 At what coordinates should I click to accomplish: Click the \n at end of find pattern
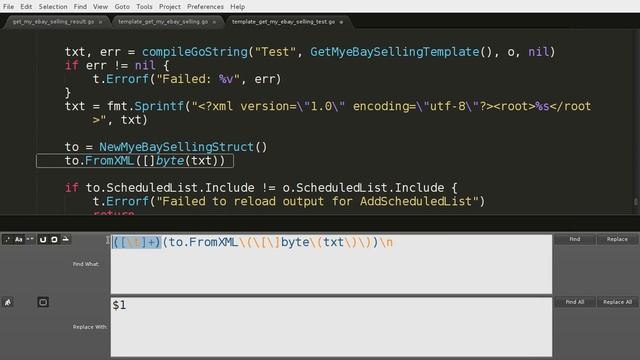(386, 242)
